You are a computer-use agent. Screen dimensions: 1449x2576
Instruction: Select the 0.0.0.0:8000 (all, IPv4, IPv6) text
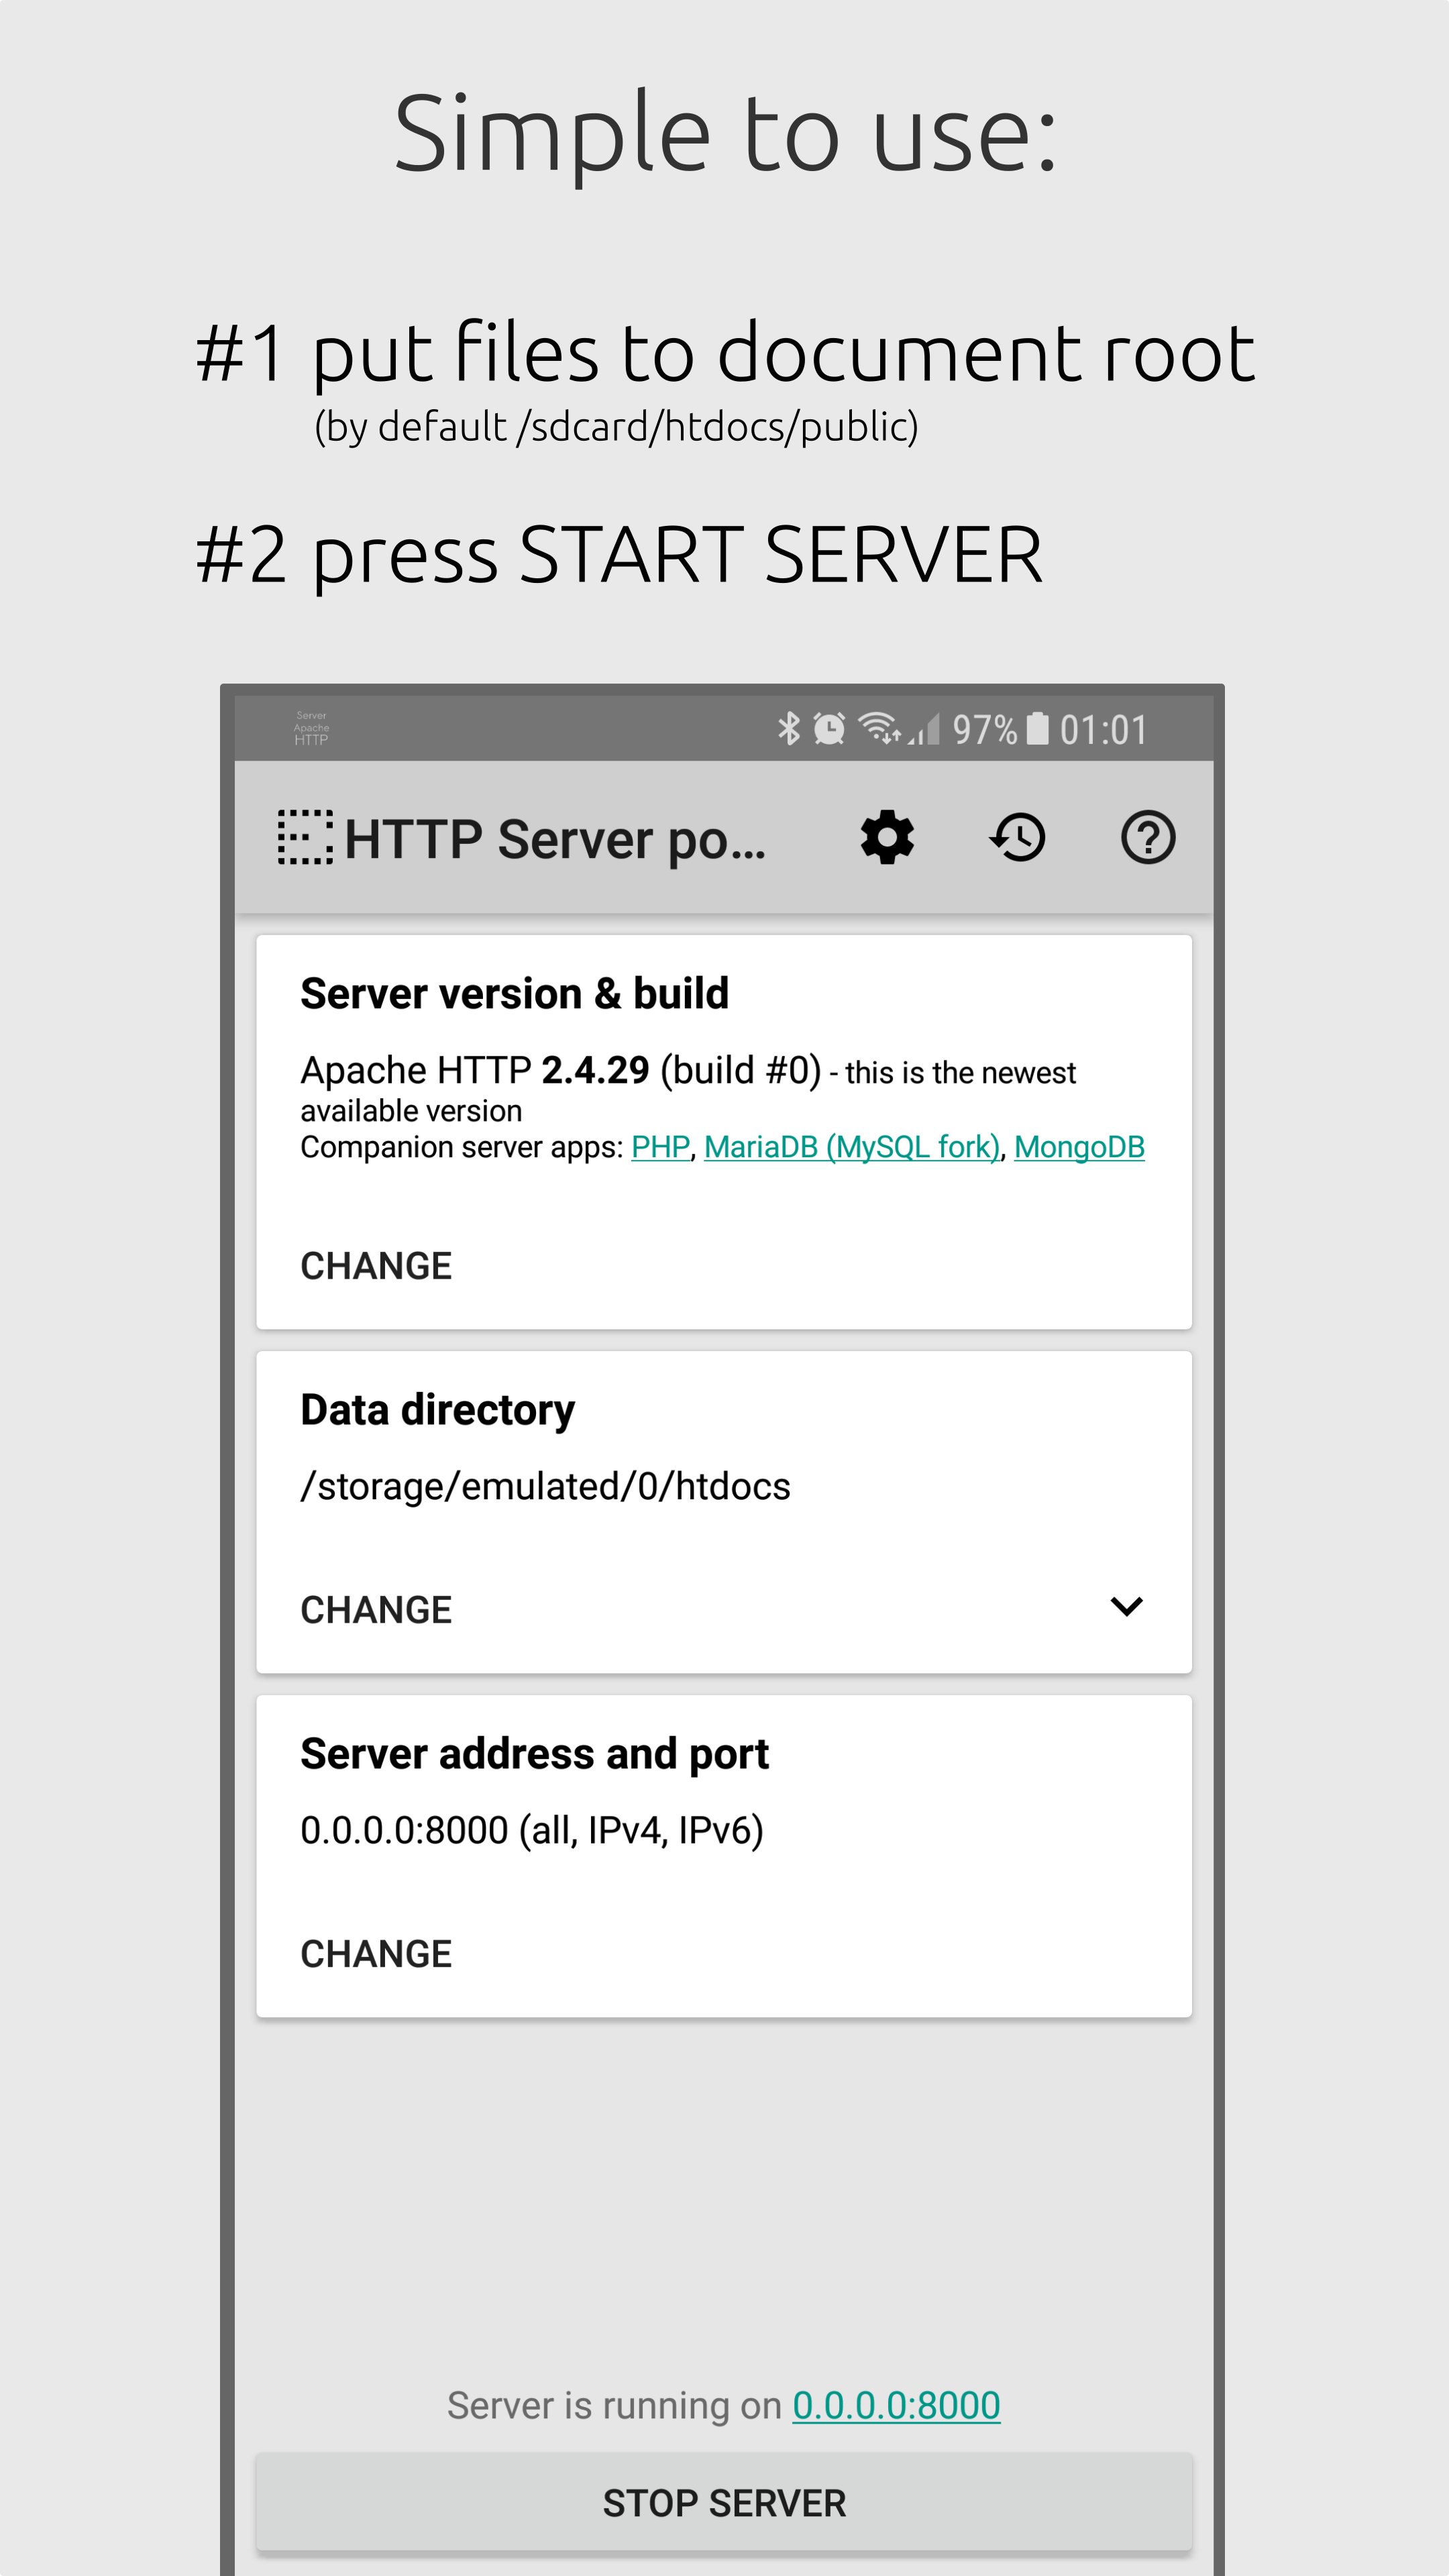532,1831
